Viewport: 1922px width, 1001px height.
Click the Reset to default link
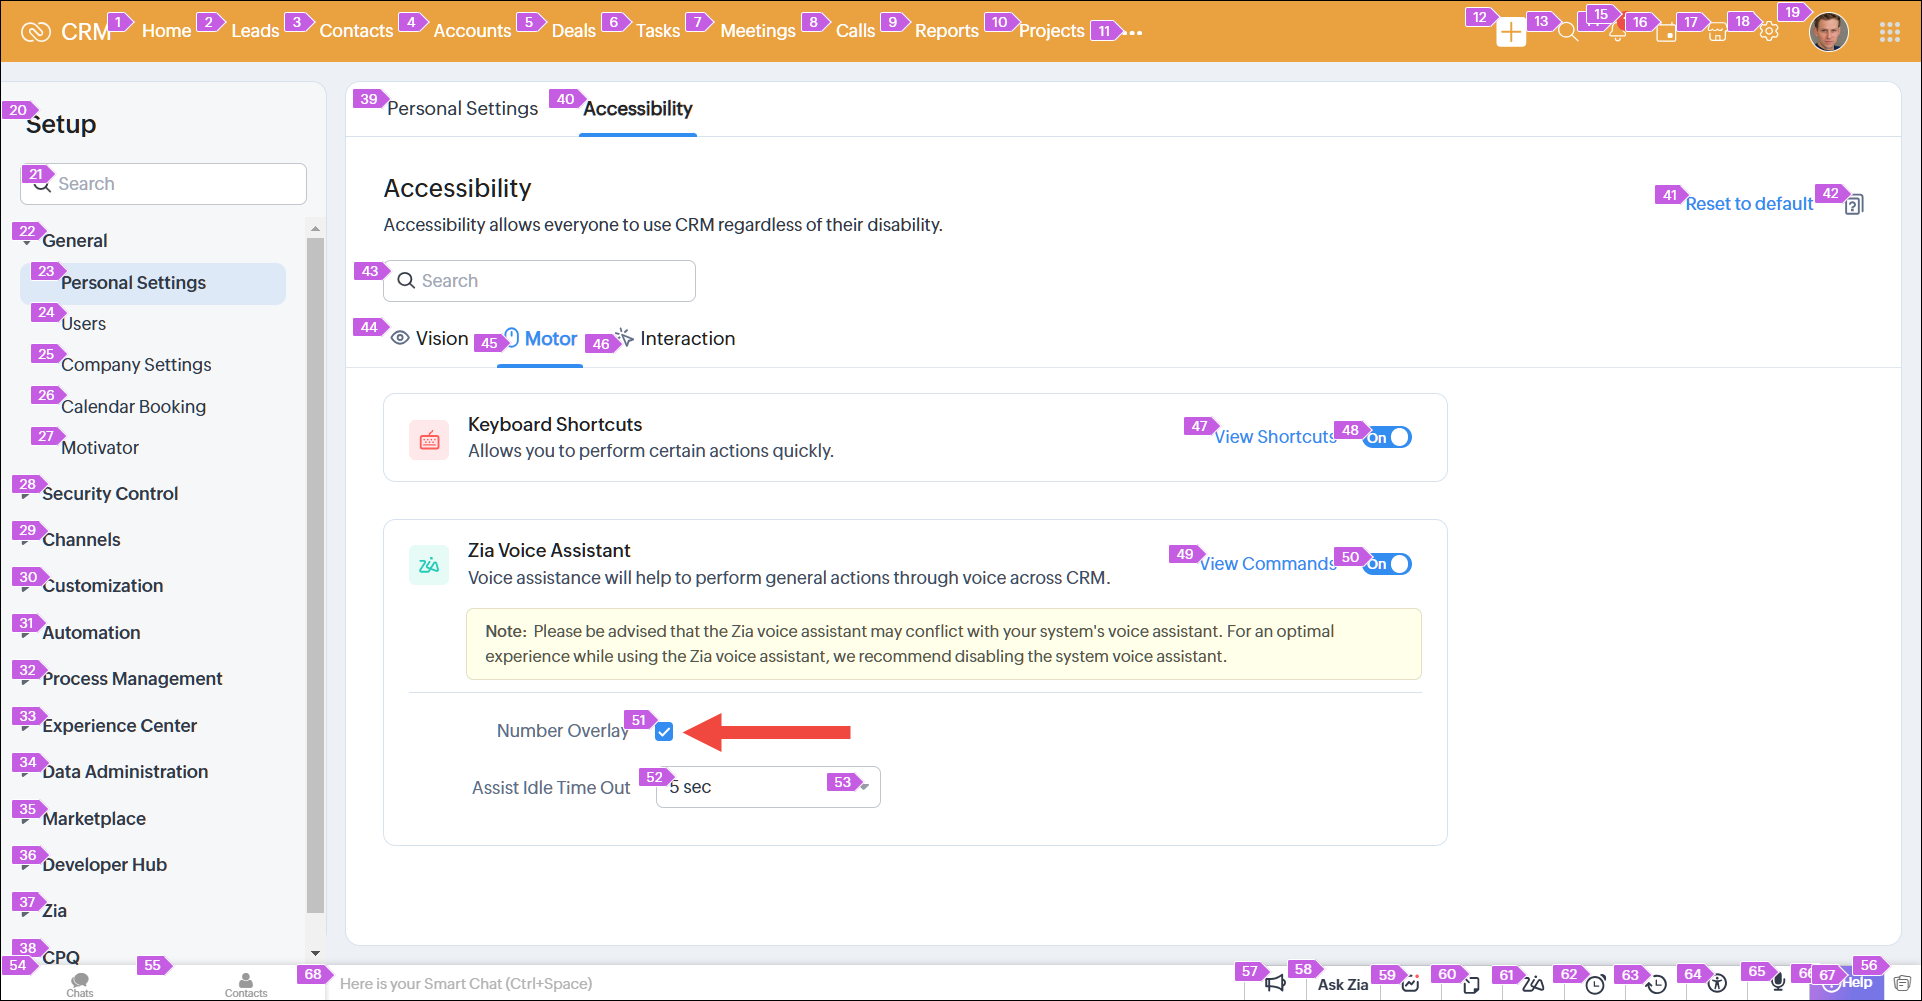pos(1748,204)
